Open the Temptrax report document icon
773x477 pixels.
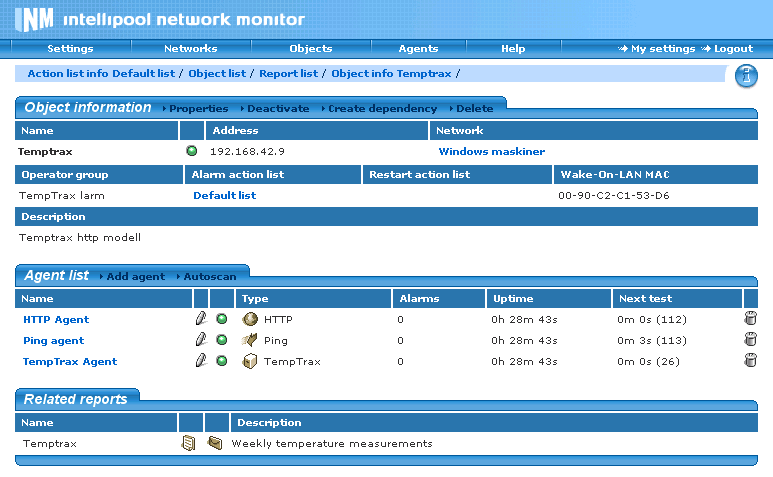[188, 443]
